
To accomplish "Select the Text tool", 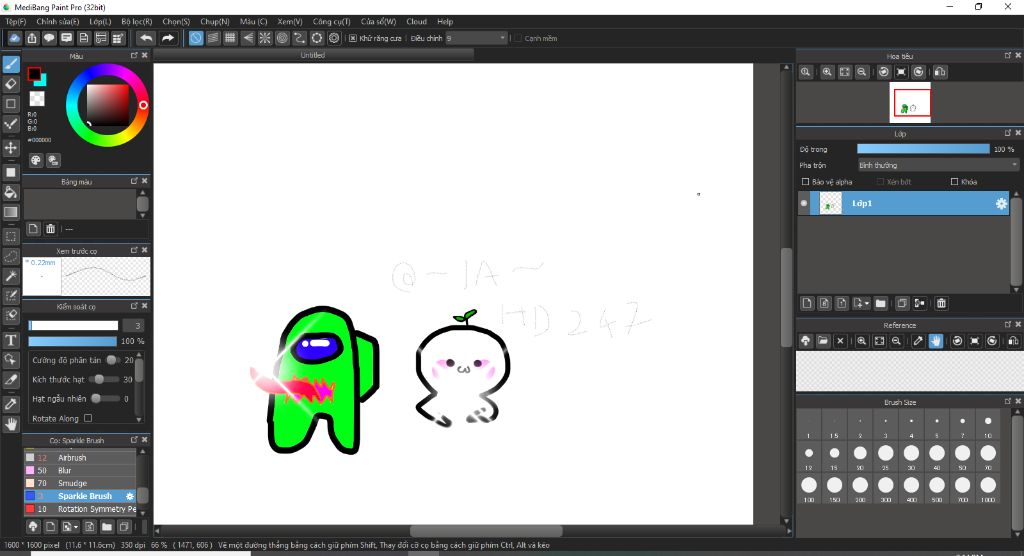I will (11, 340).
